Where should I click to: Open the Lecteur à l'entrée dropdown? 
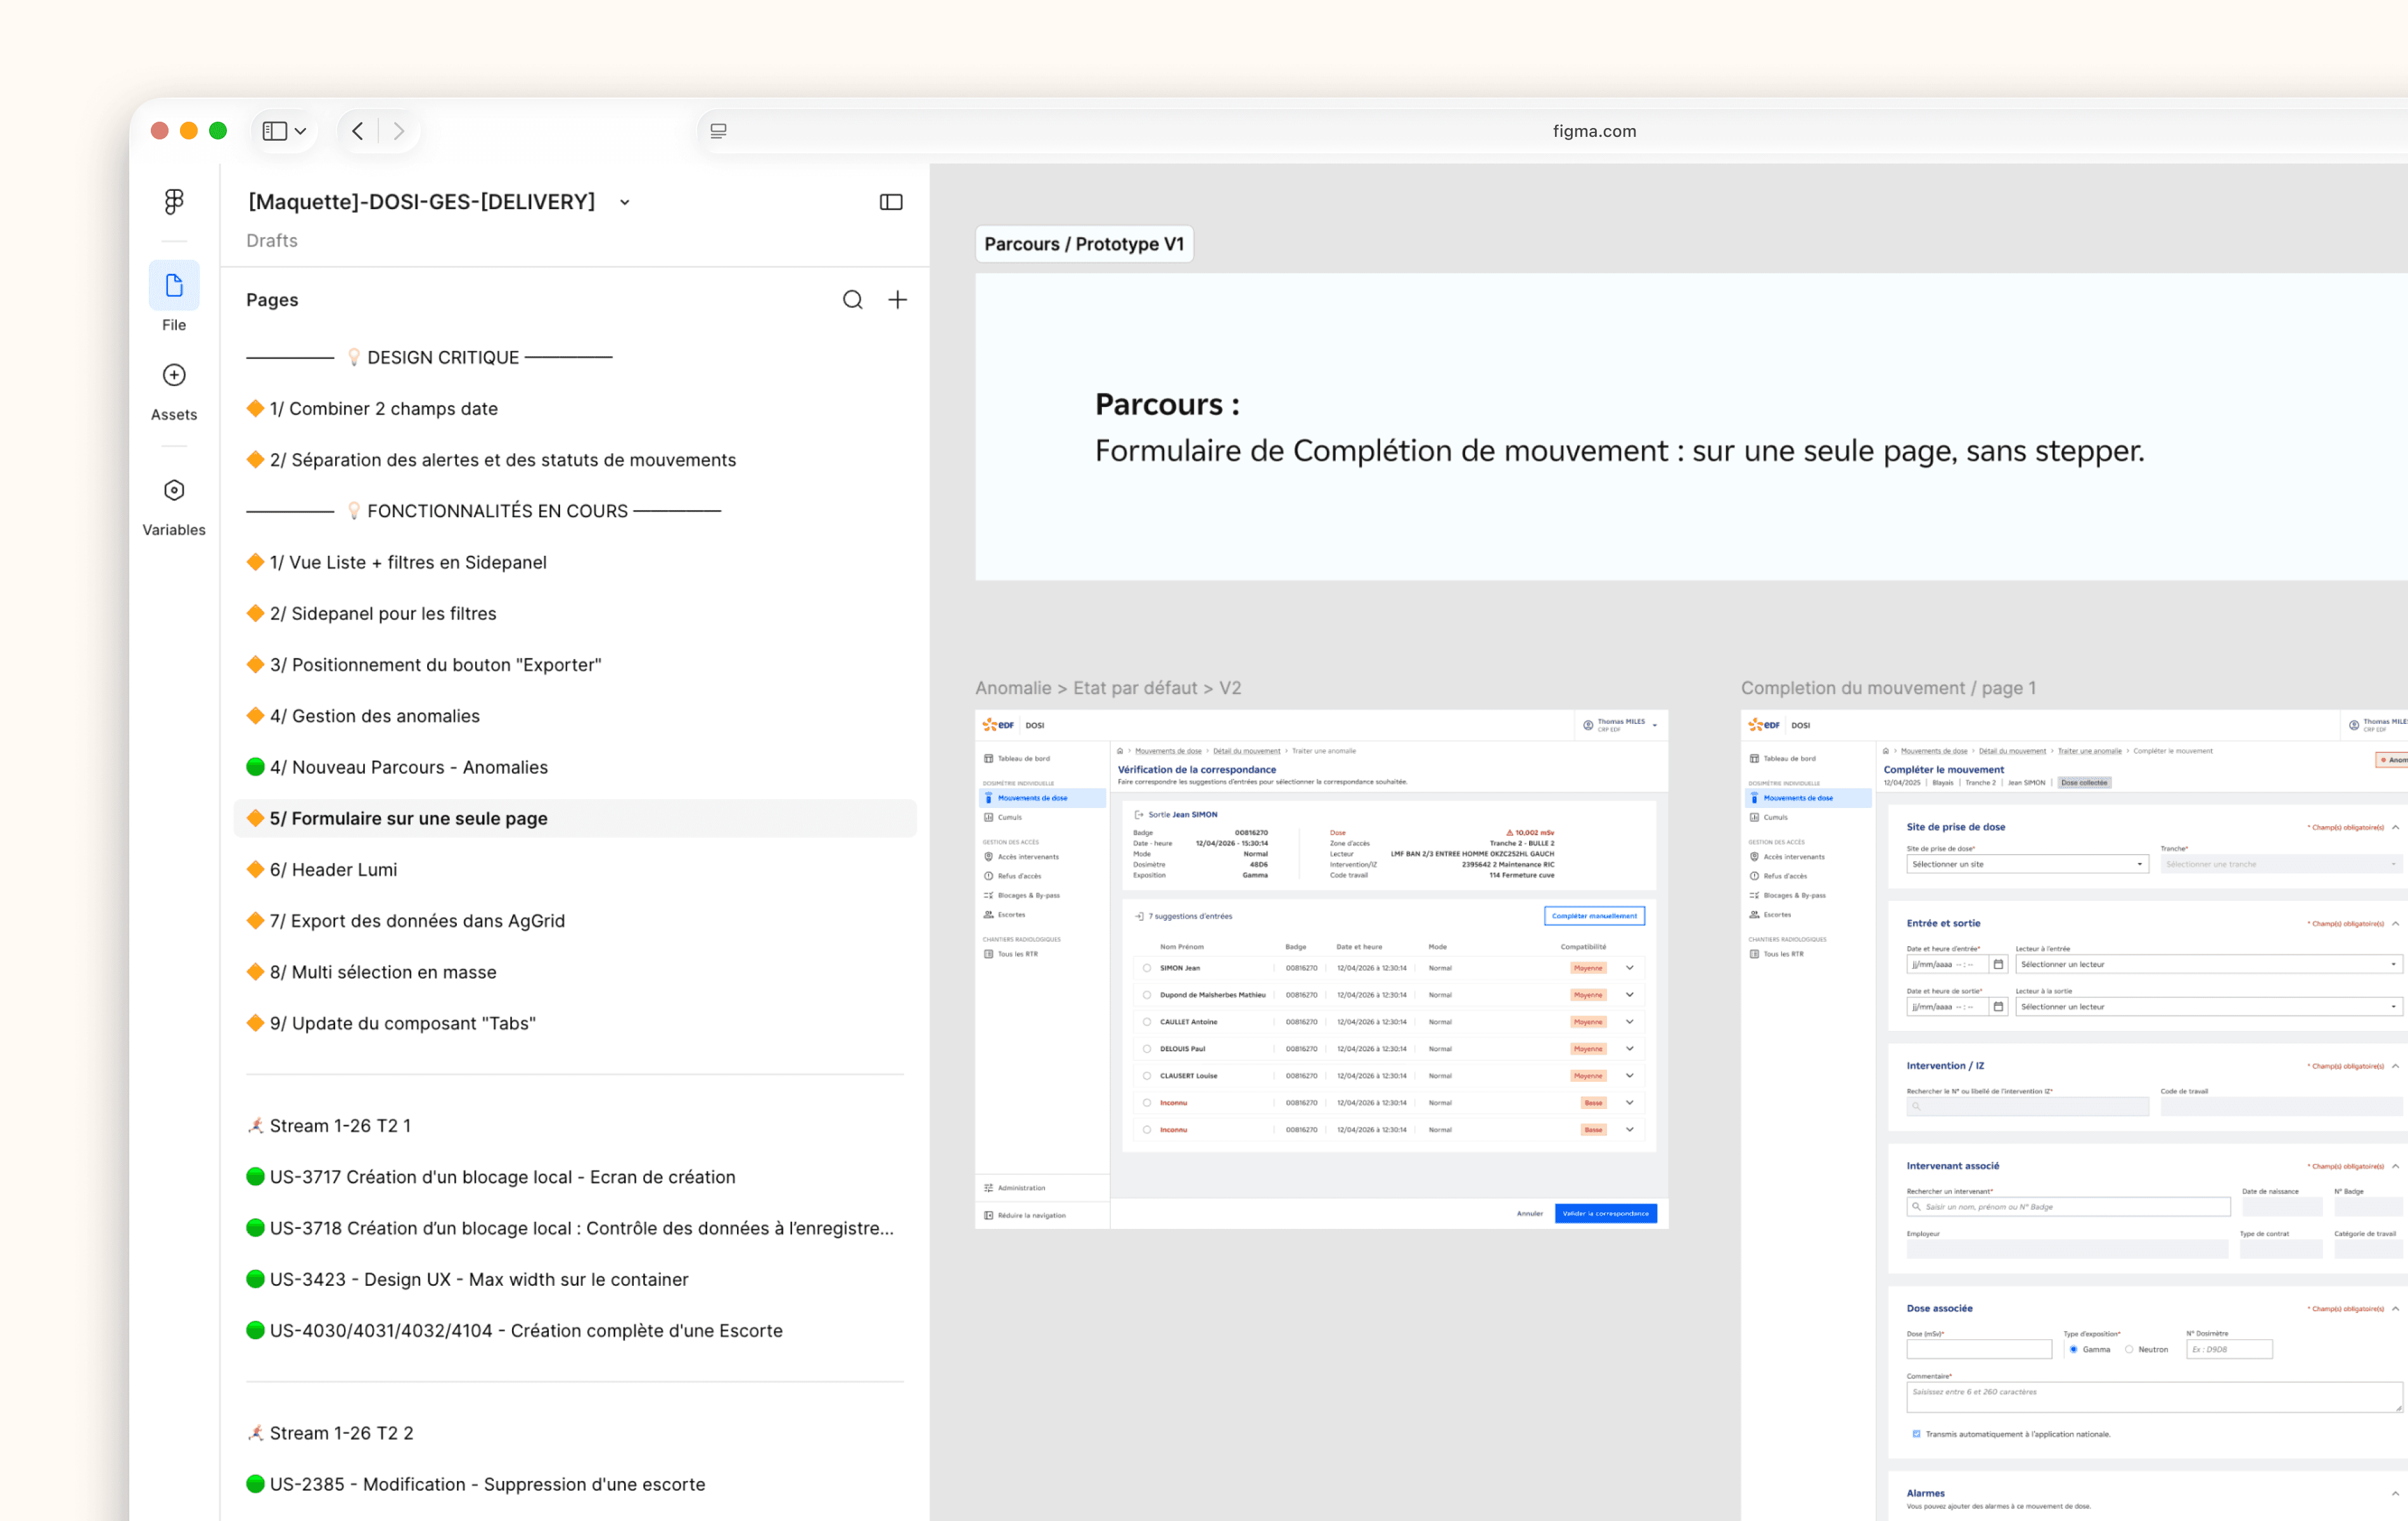[x=2208, y=964]
